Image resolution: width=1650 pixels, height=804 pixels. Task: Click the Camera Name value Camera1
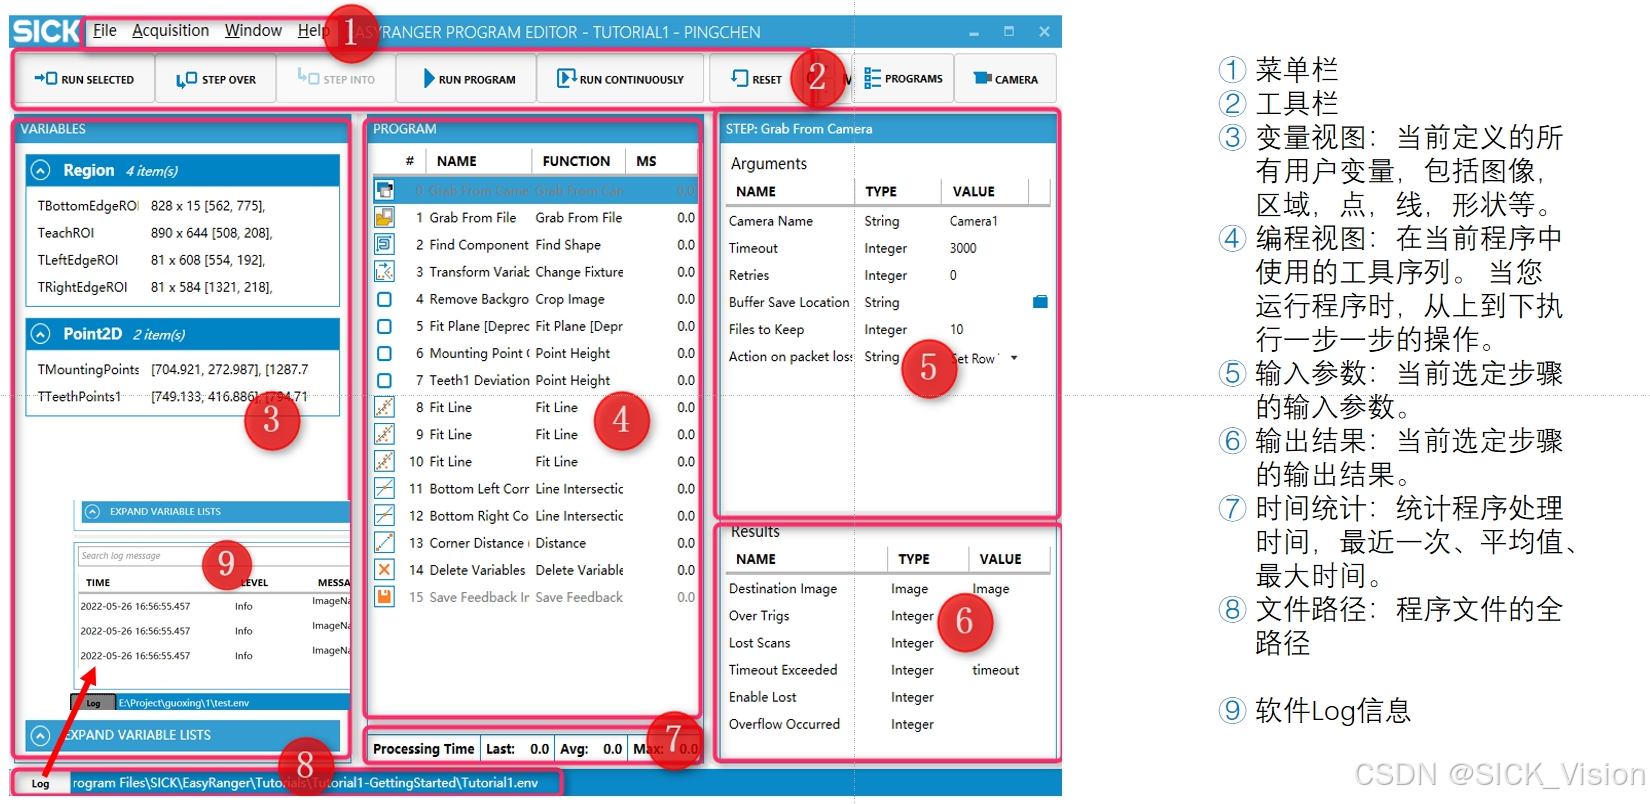click(x=973, y=221)
